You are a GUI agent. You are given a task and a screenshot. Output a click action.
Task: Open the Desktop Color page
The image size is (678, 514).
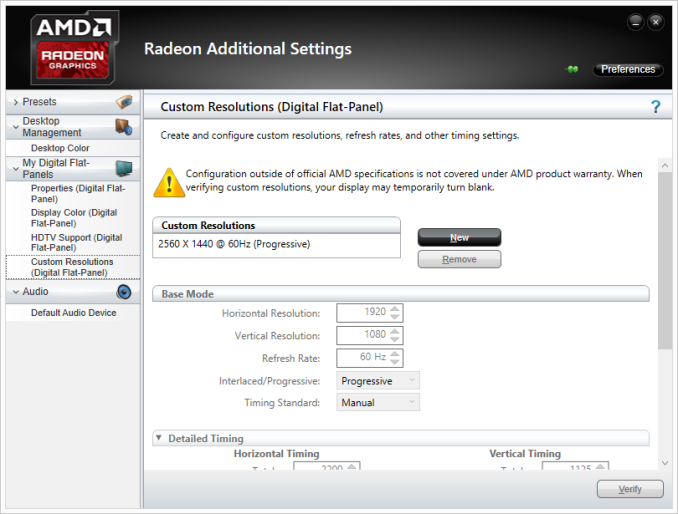(60, 148)
